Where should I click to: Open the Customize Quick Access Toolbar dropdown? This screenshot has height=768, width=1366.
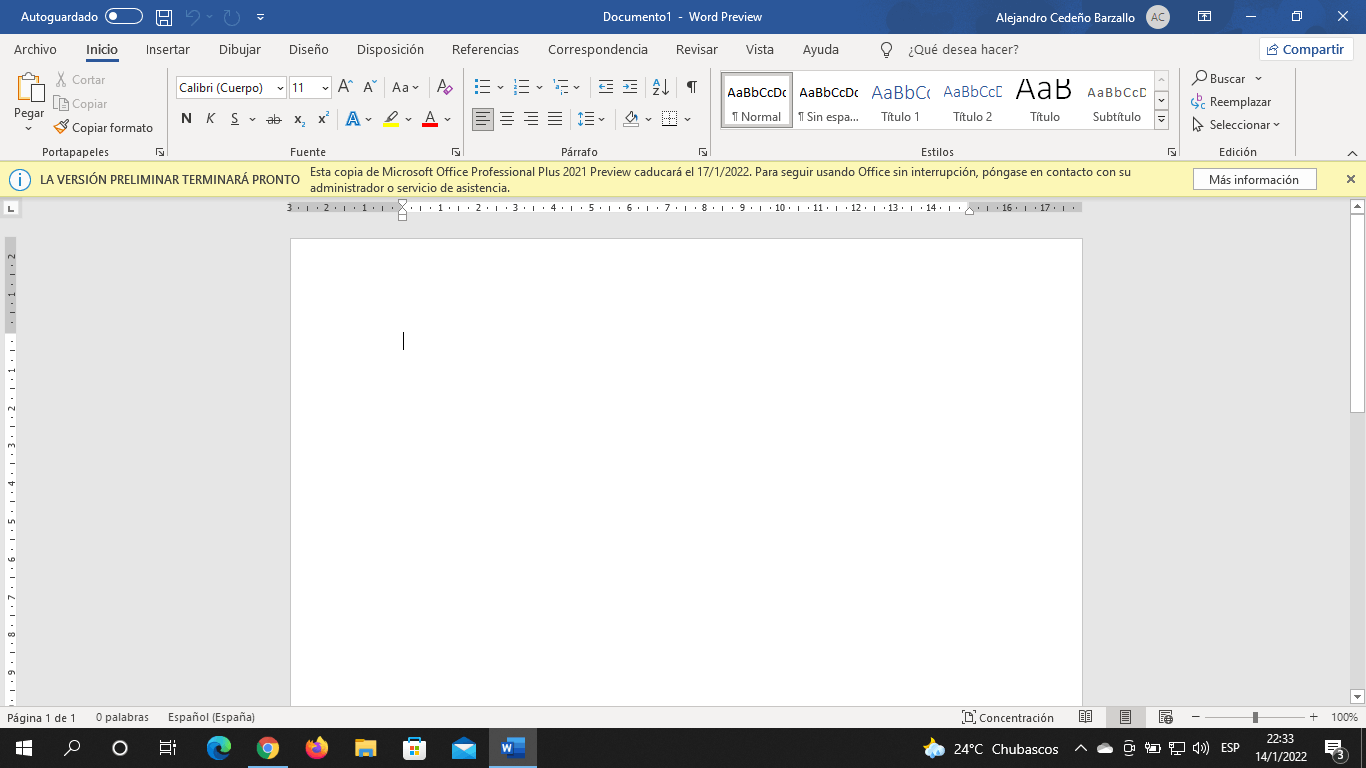[x=261, y=17]
